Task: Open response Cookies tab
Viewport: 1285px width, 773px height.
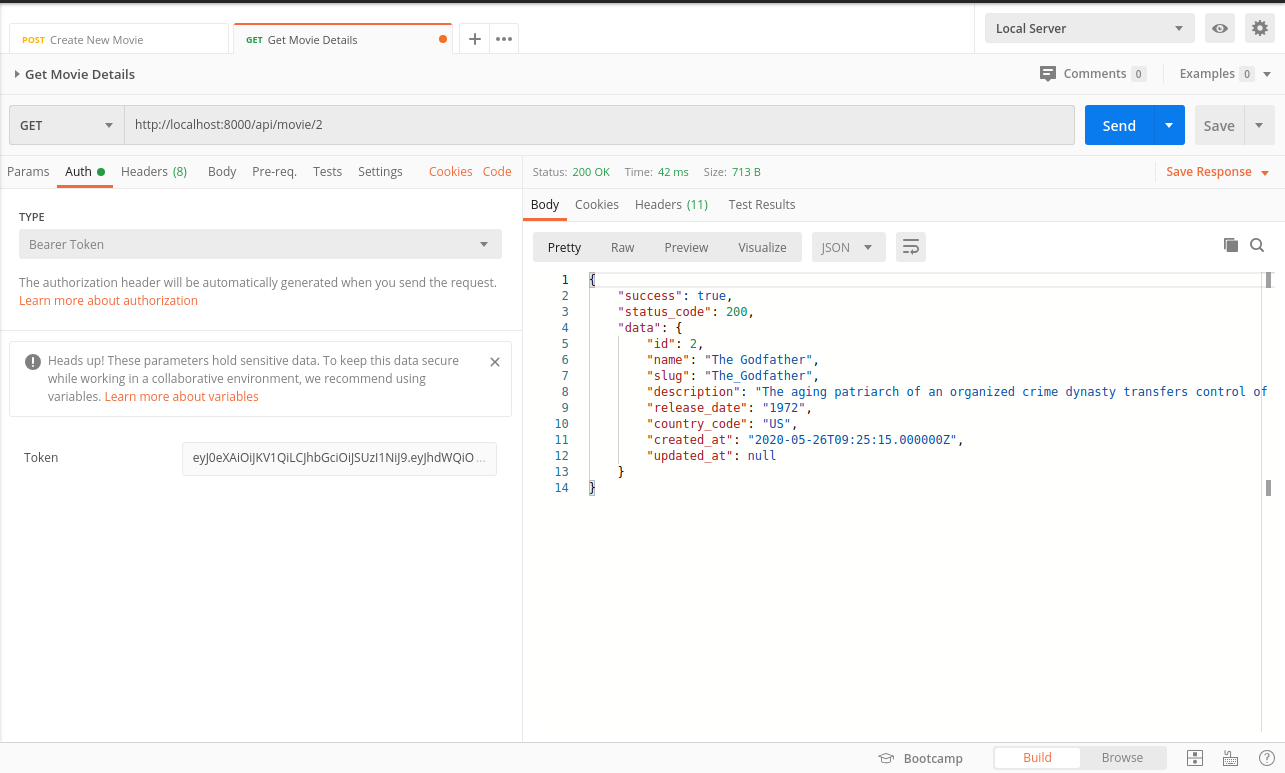Action: 597,204
